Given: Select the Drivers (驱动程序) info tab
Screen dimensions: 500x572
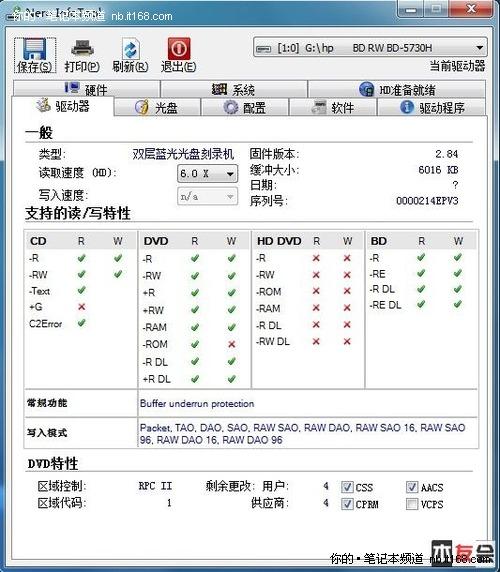Looking at the screenshot, I should coord(432,107).
